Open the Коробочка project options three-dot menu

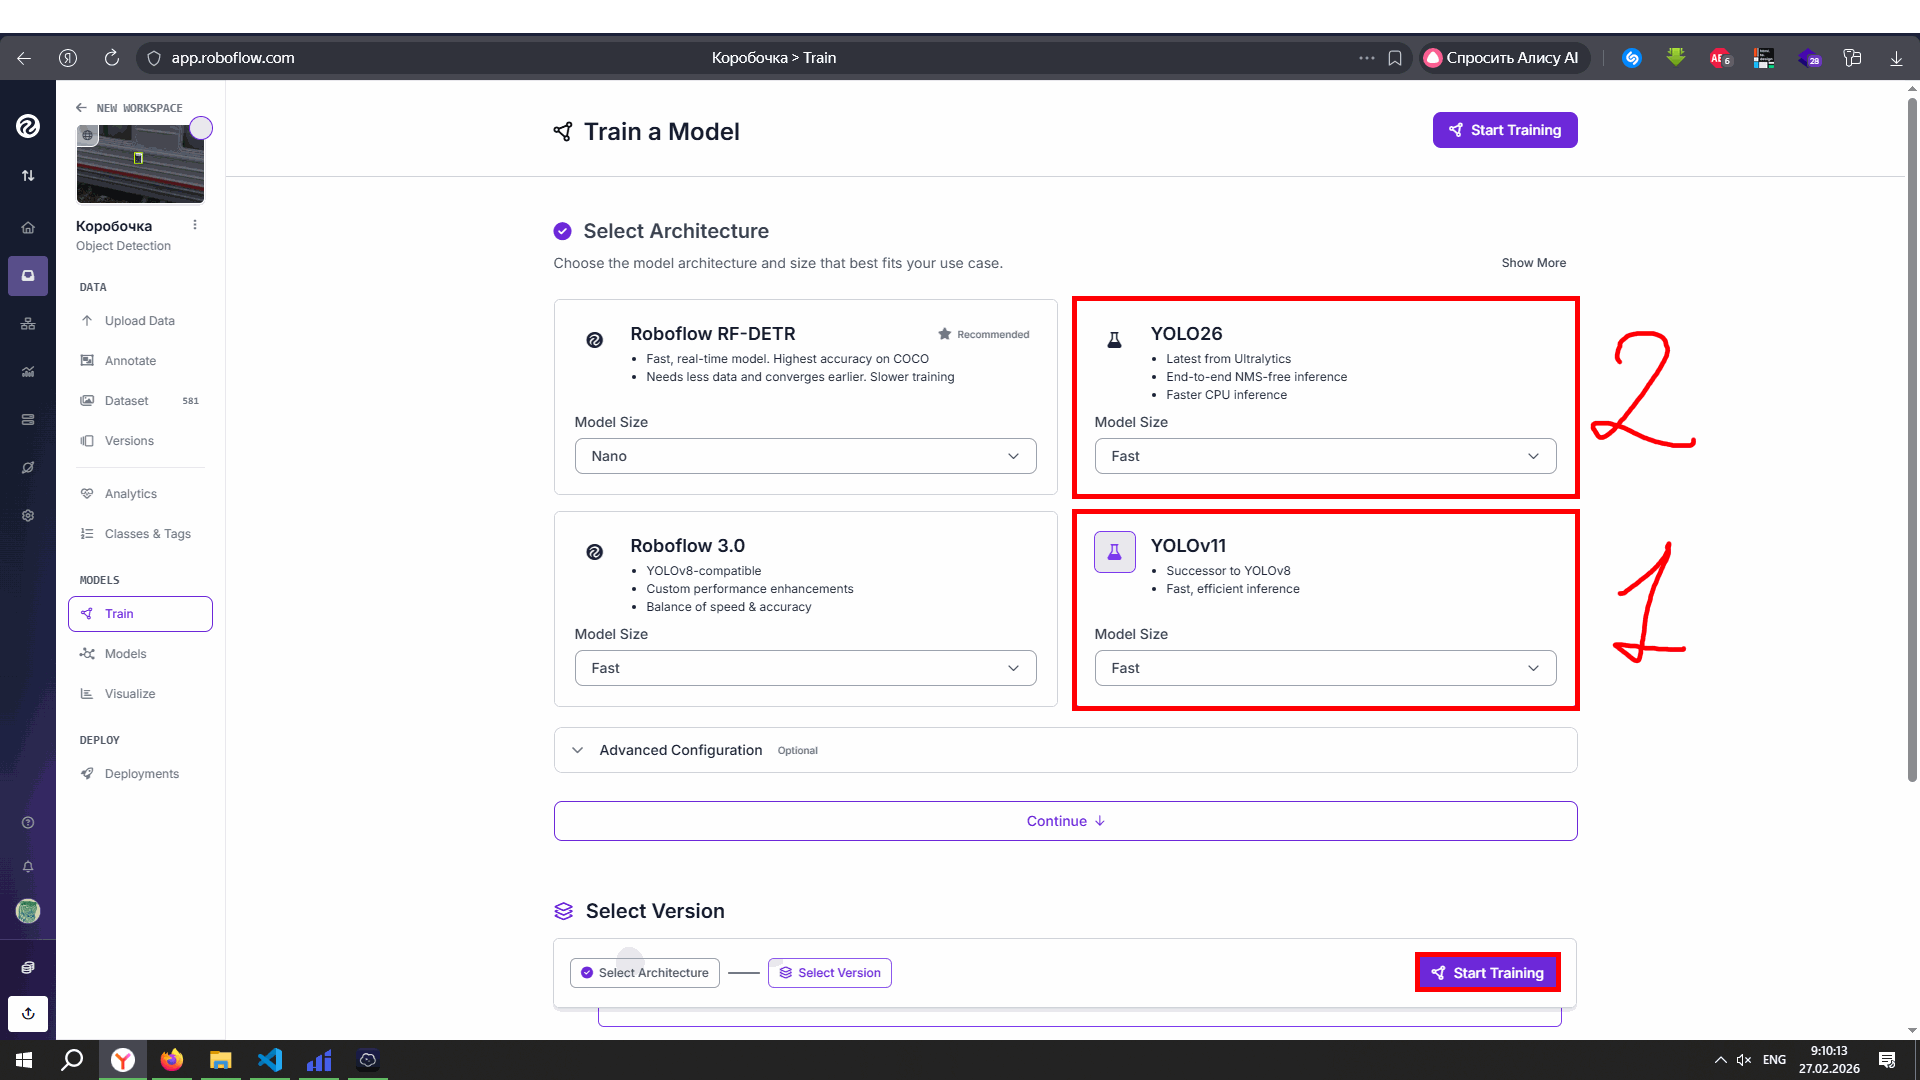[x=195, y=225]
